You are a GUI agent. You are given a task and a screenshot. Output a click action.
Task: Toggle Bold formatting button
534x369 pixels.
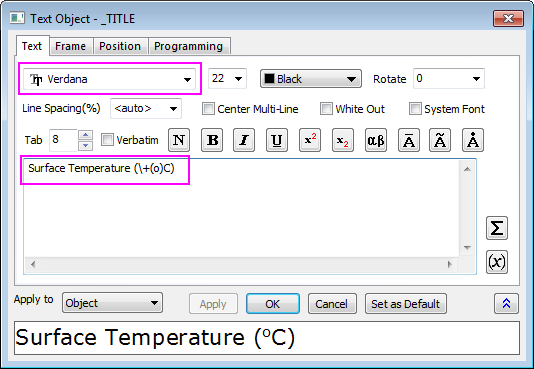coord(212,140)
